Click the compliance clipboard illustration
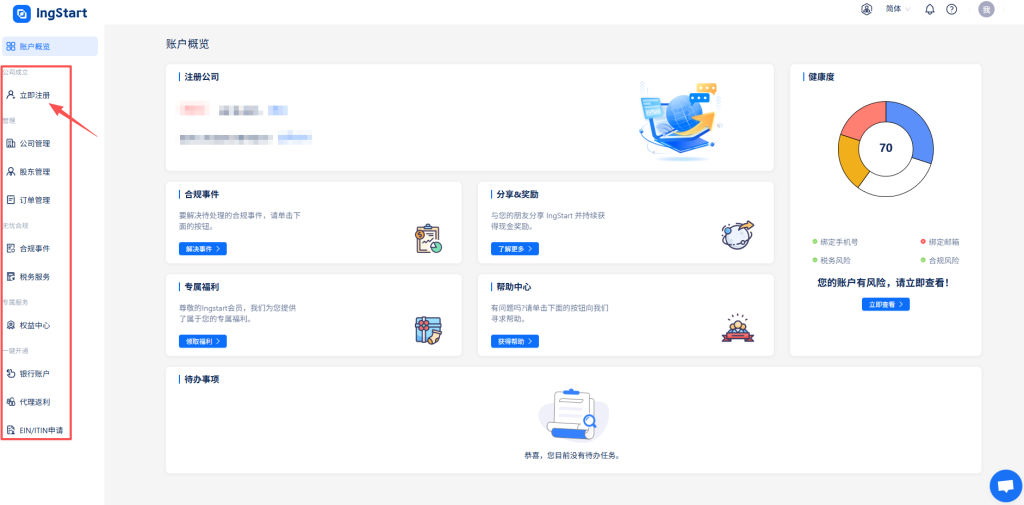 428,239
